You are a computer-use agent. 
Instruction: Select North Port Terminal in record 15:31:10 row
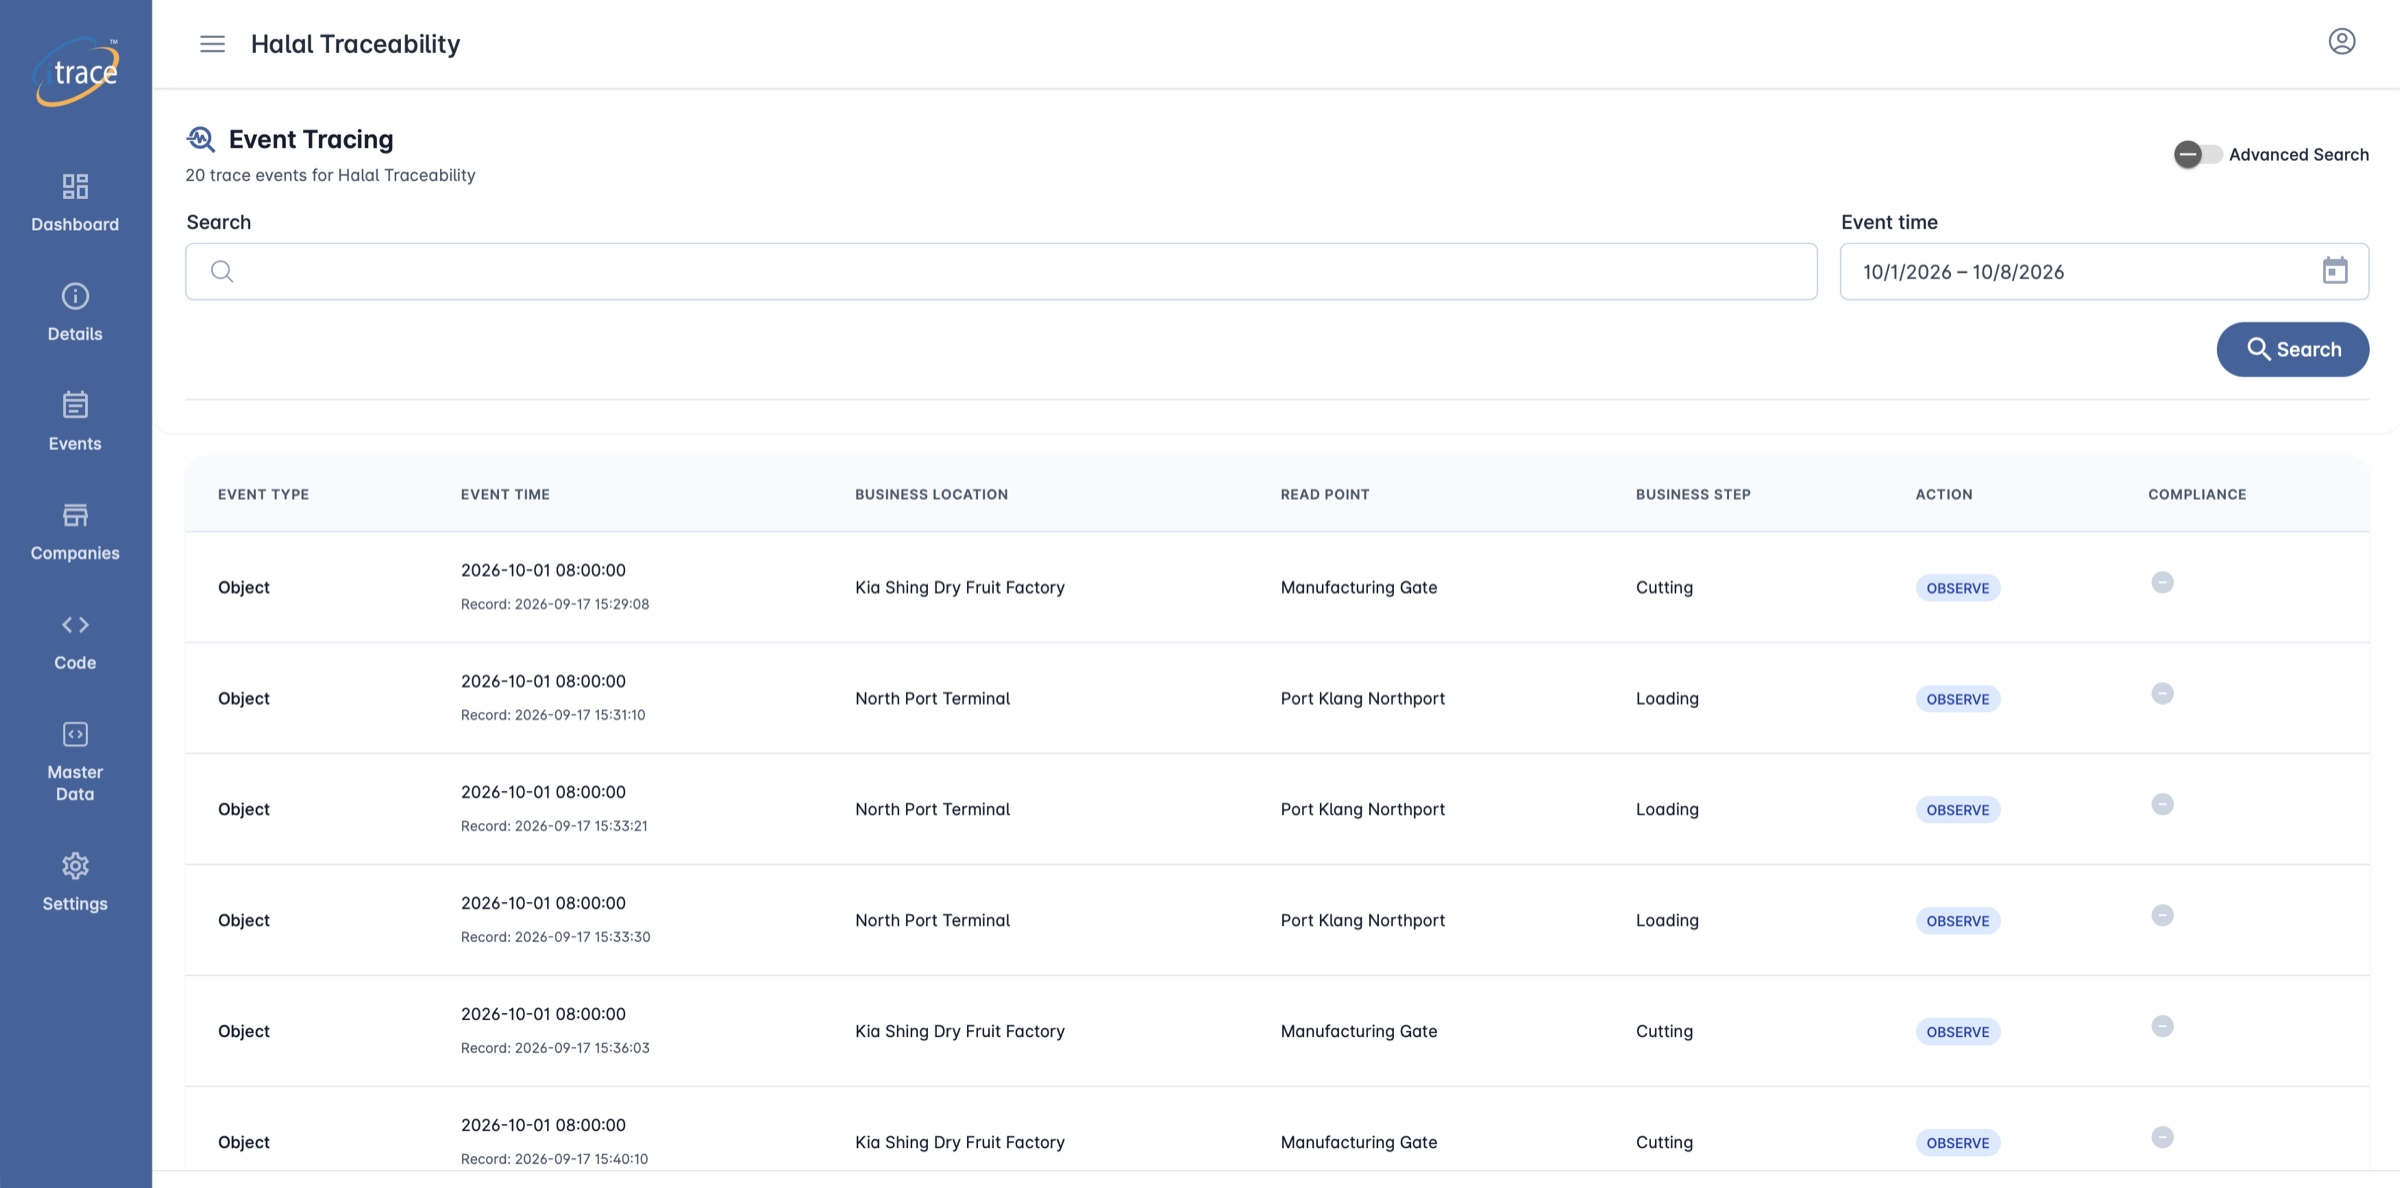(932, 698)
